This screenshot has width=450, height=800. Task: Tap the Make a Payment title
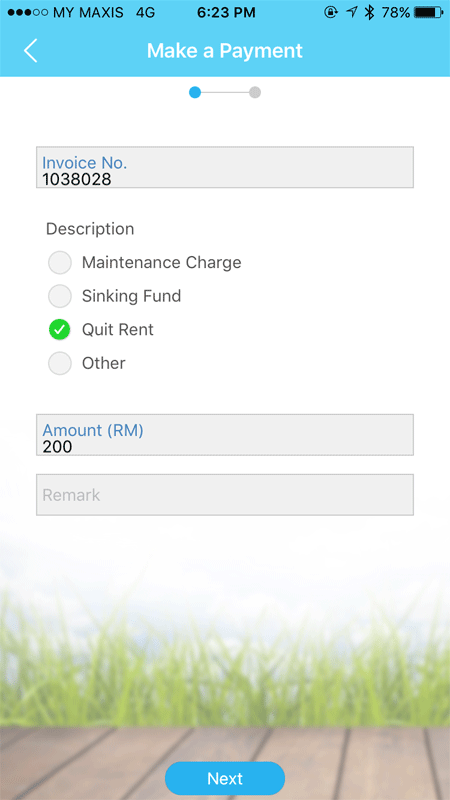click(224, 51)
